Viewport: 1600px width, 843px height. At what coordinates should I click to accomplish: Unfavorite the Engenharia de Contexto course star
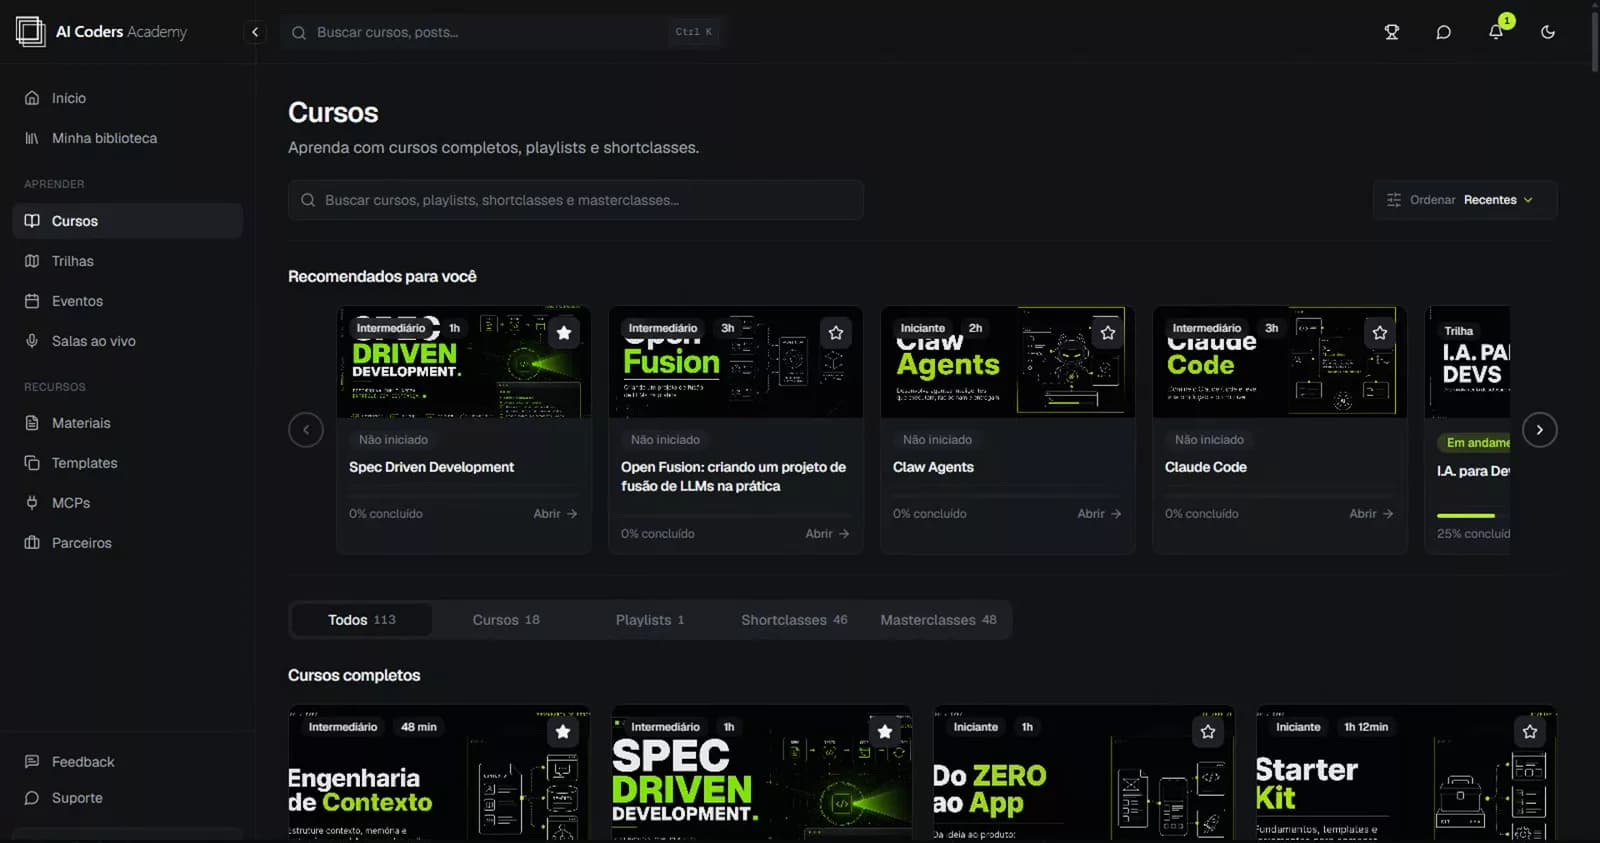[563, 732]
